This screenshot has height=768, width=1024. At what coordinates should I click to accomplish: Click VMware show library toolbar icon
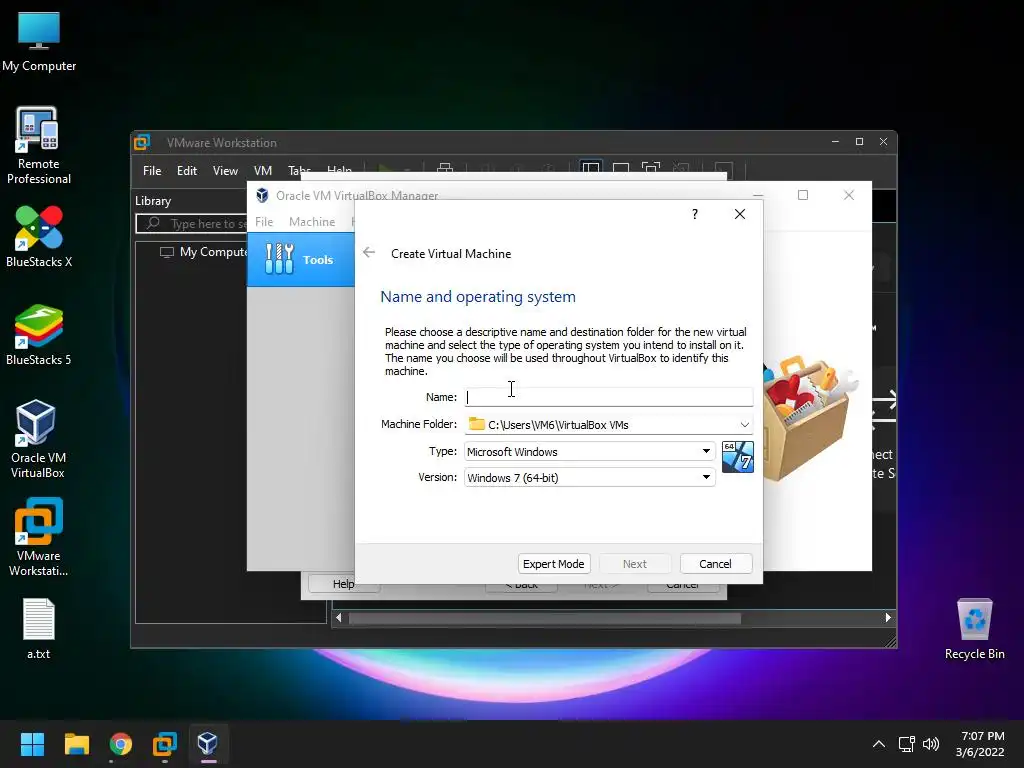click(x=591, y=168)
